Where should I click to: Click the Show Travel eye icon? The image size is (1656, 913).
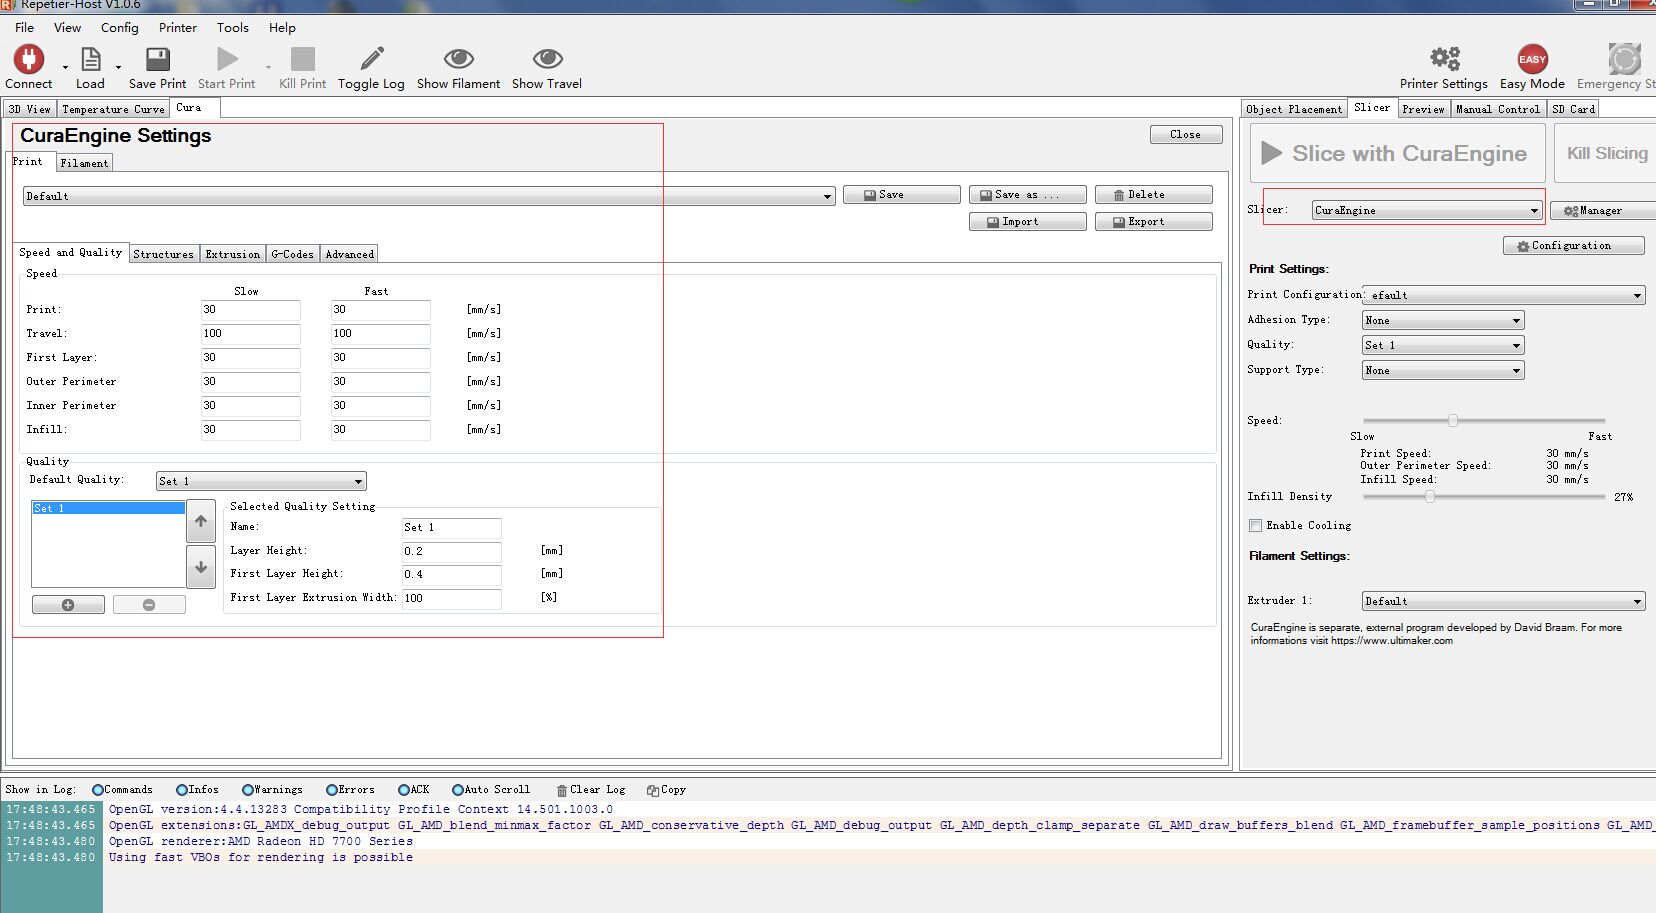pos(547,60)
